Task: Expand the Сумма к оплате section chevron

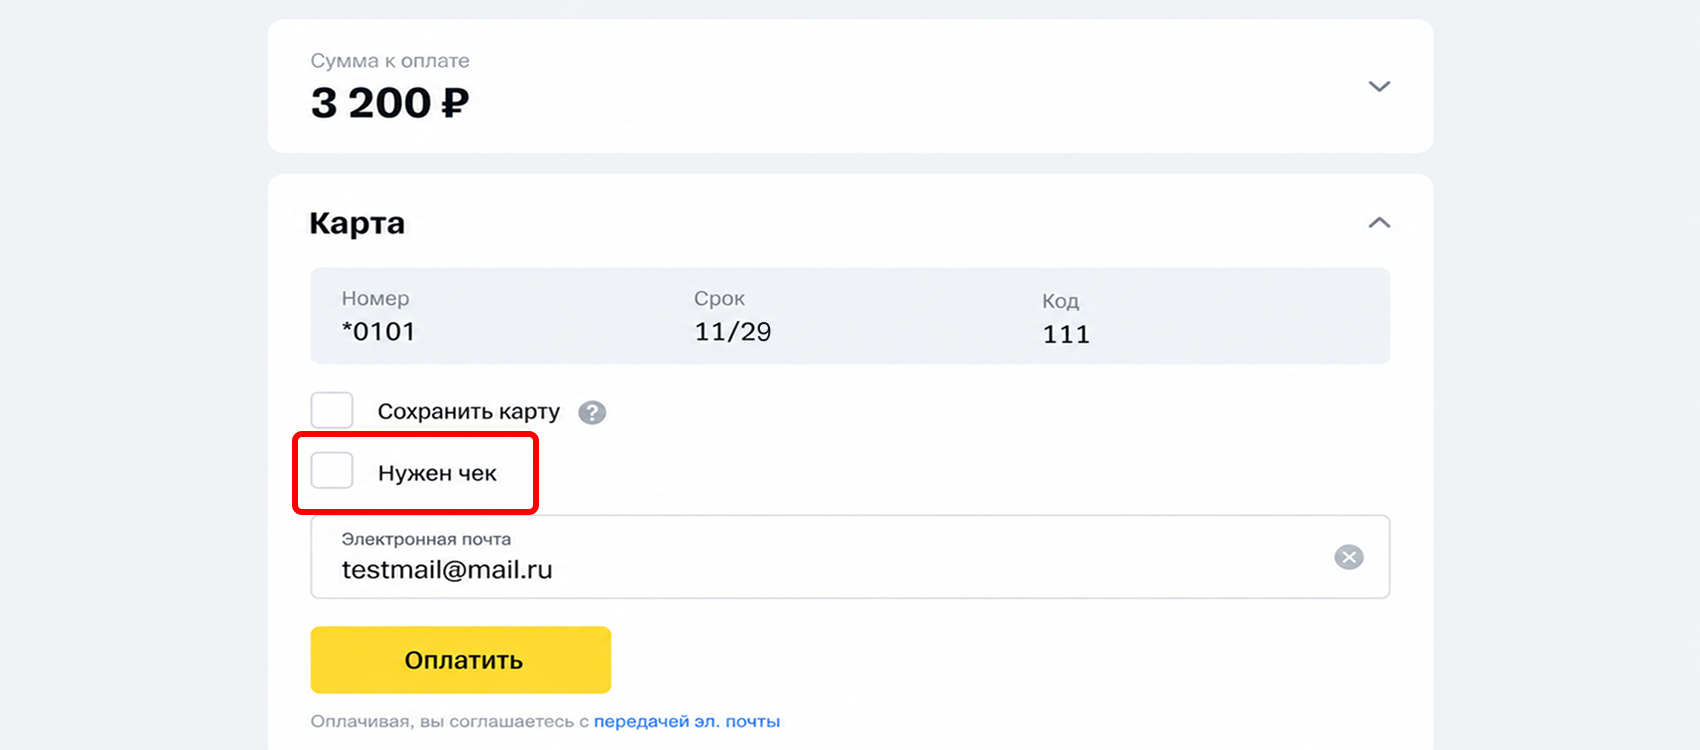Action: (1379, 86)
